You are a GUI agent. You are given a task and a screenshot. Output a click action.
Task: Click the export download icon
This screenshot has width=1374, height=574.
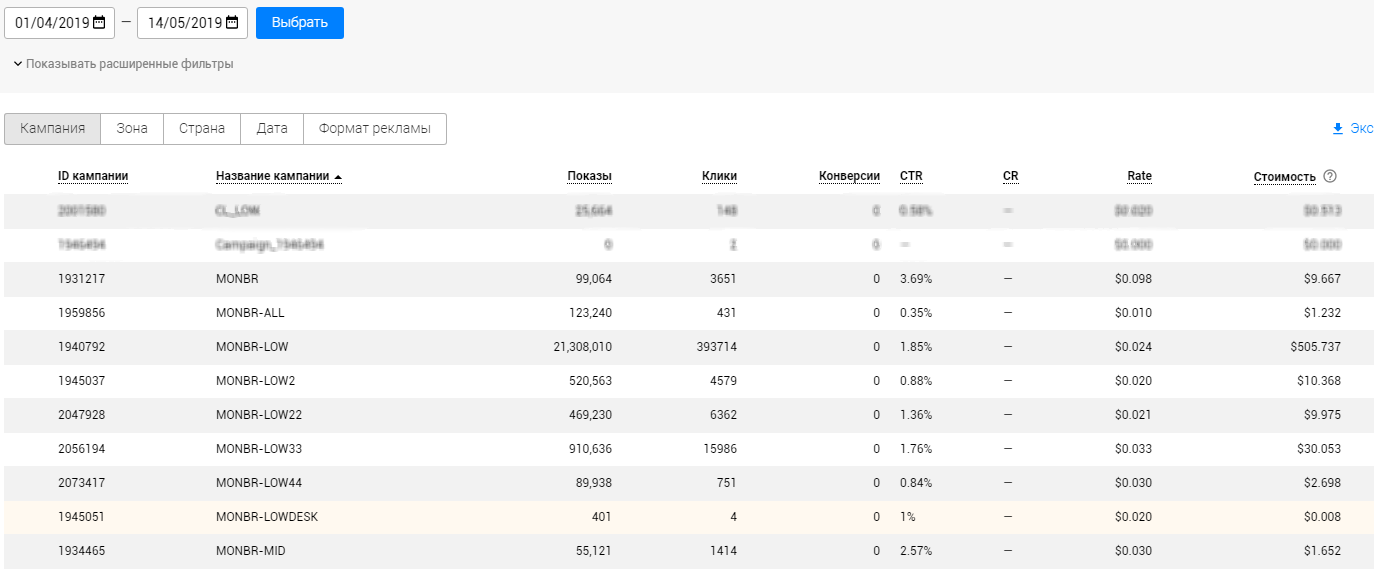tap(1338, 129)
